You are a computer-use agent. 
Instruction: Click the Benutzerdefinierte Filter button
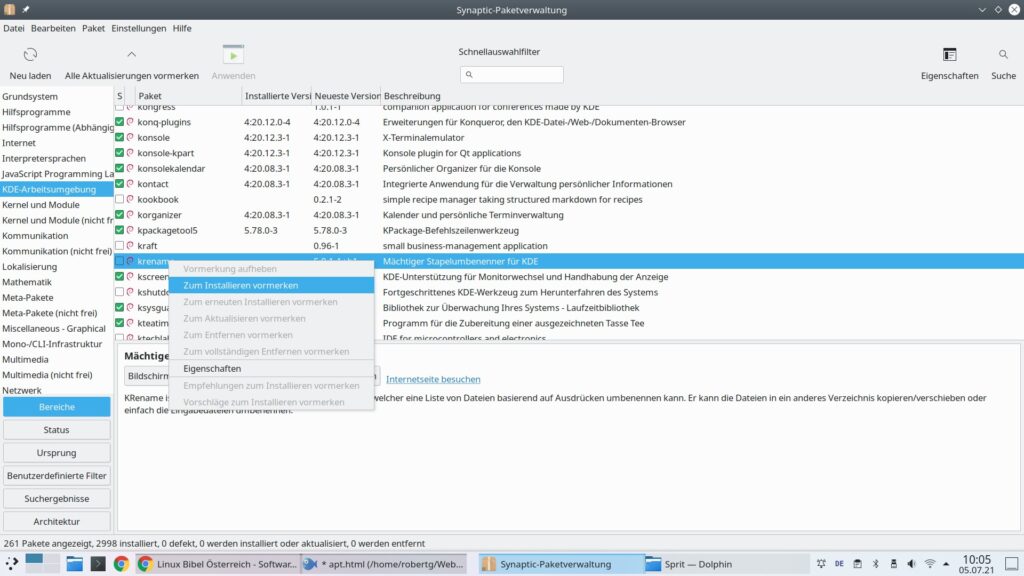[x=57, y=475]
